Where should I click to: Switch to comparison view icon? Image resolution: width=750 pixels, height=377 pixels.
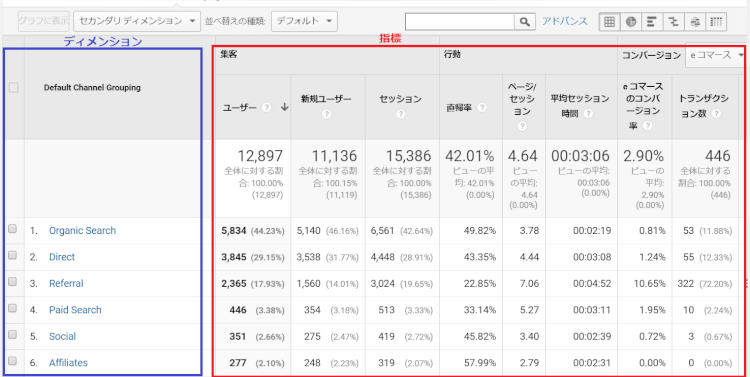[x=673, y=22]
